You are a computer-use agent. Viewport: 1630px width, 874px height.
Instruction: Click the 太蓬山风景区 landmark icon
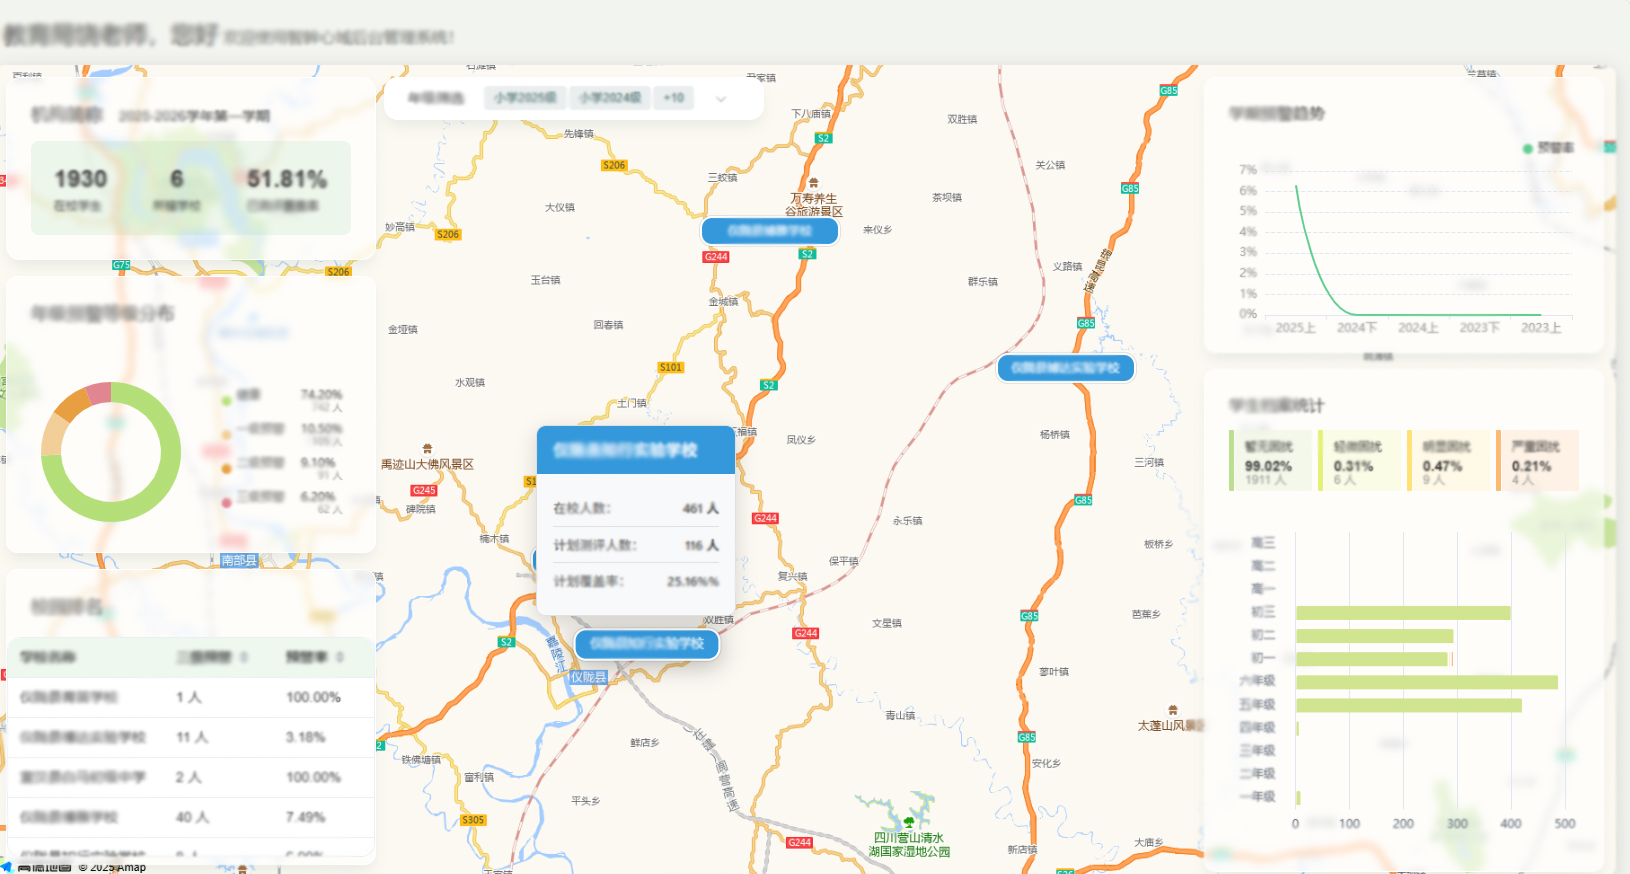pos(1172,710)
